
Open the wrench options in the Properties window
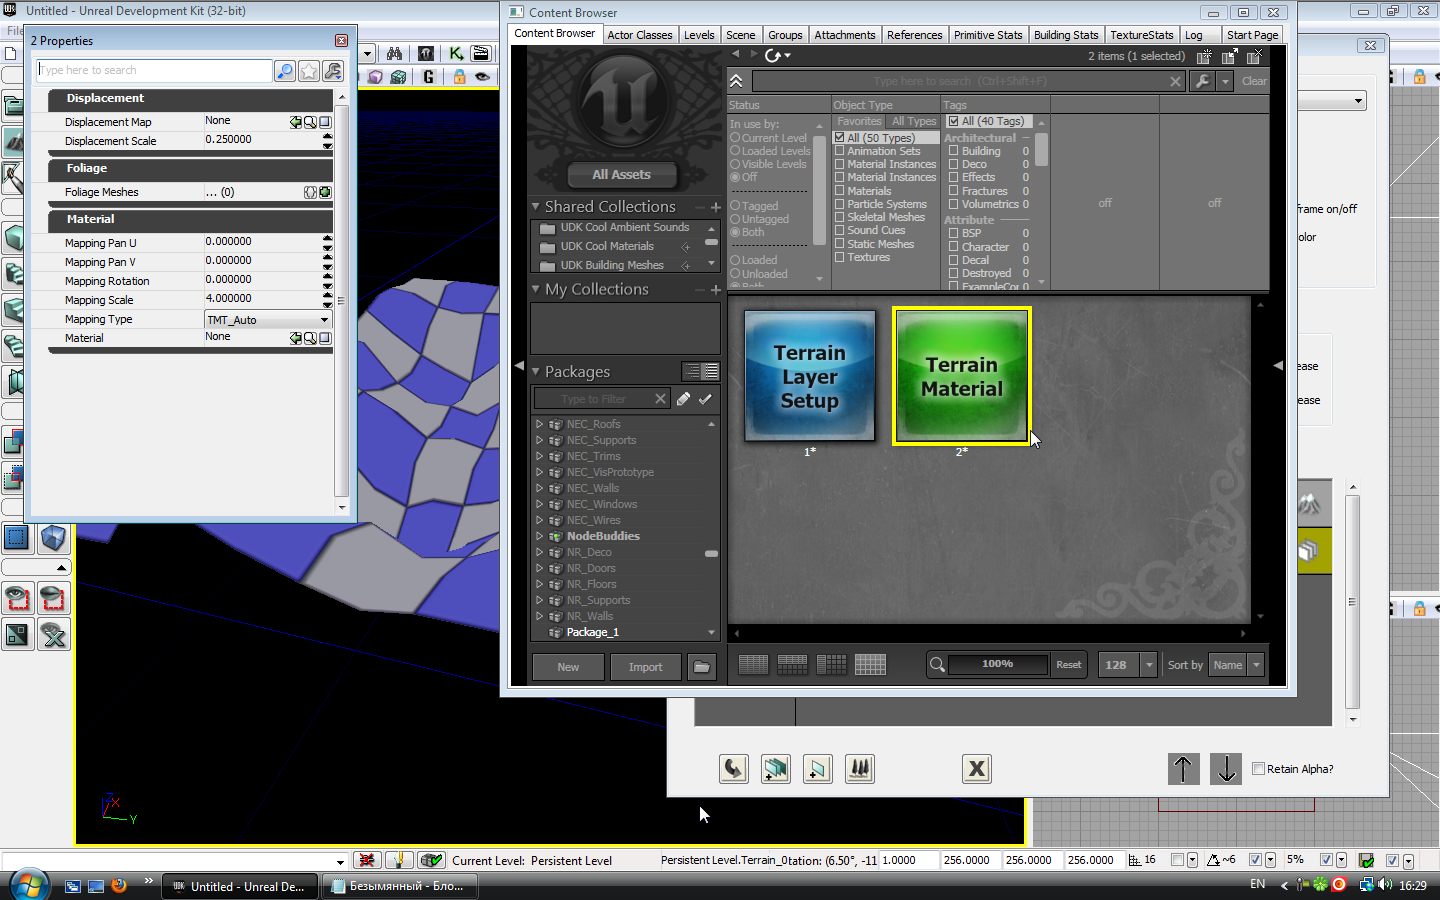[x=333, y=71]
